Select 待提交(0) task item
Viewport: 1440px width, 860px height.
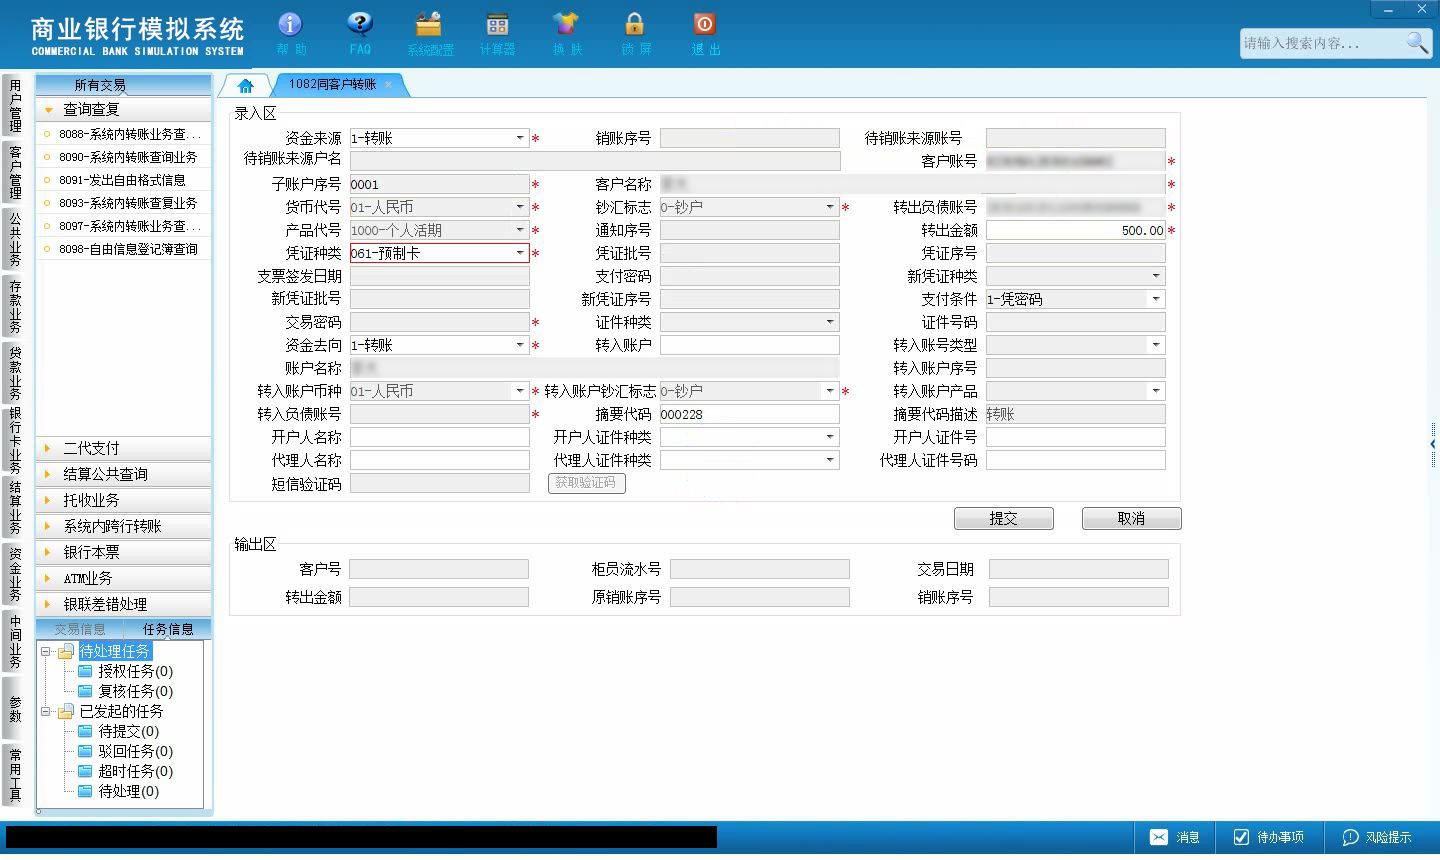[118, 731]
